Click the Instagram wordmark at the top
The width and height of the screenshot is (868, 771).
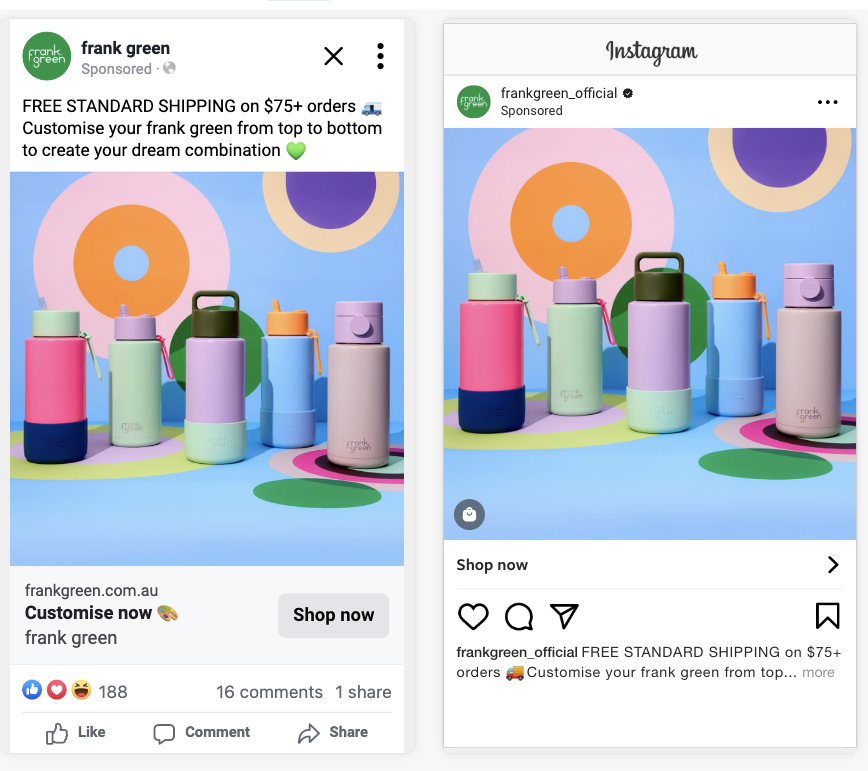pos(649,50)
